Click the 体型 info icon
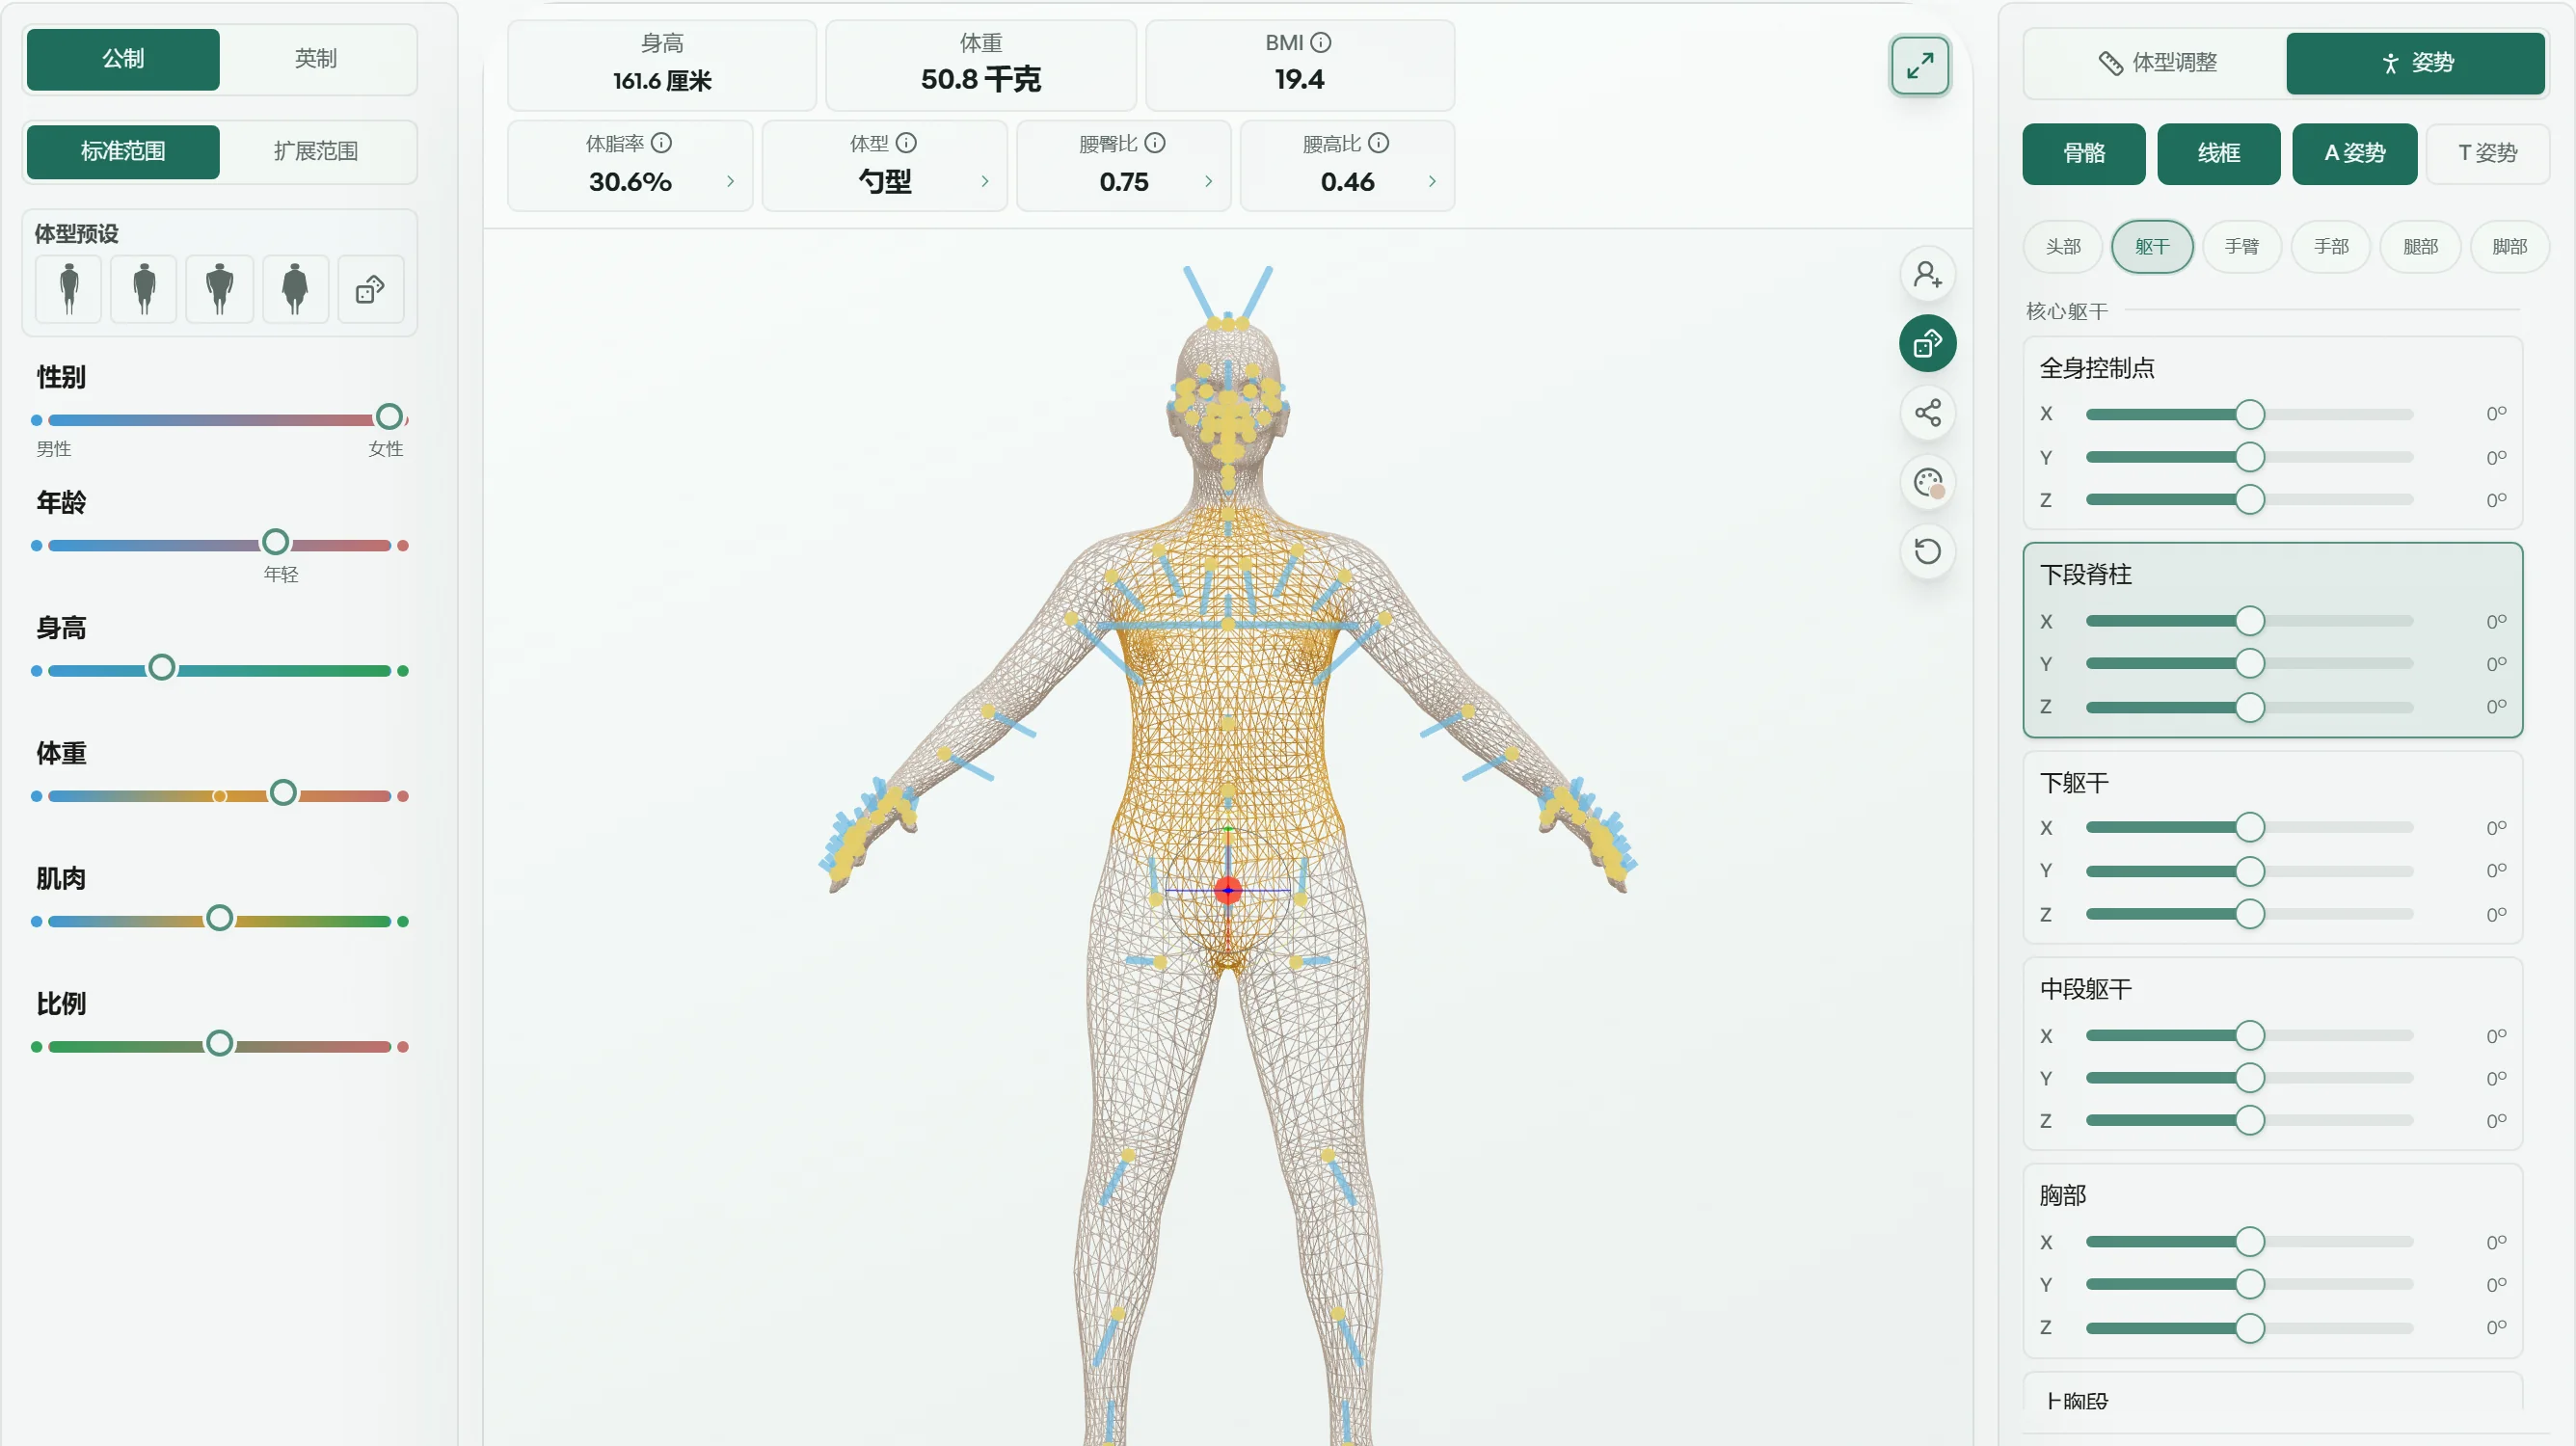The height and width of the screenshot is (1446, 2576). pos(906,143)
